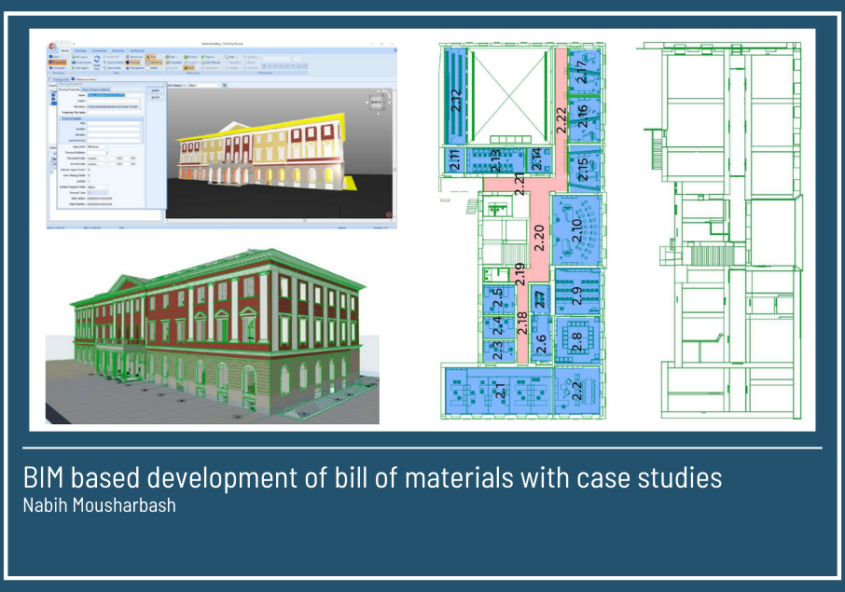This screenshot has height=592, width=845.
Task: Click the round application logo button
Action: 52,44
